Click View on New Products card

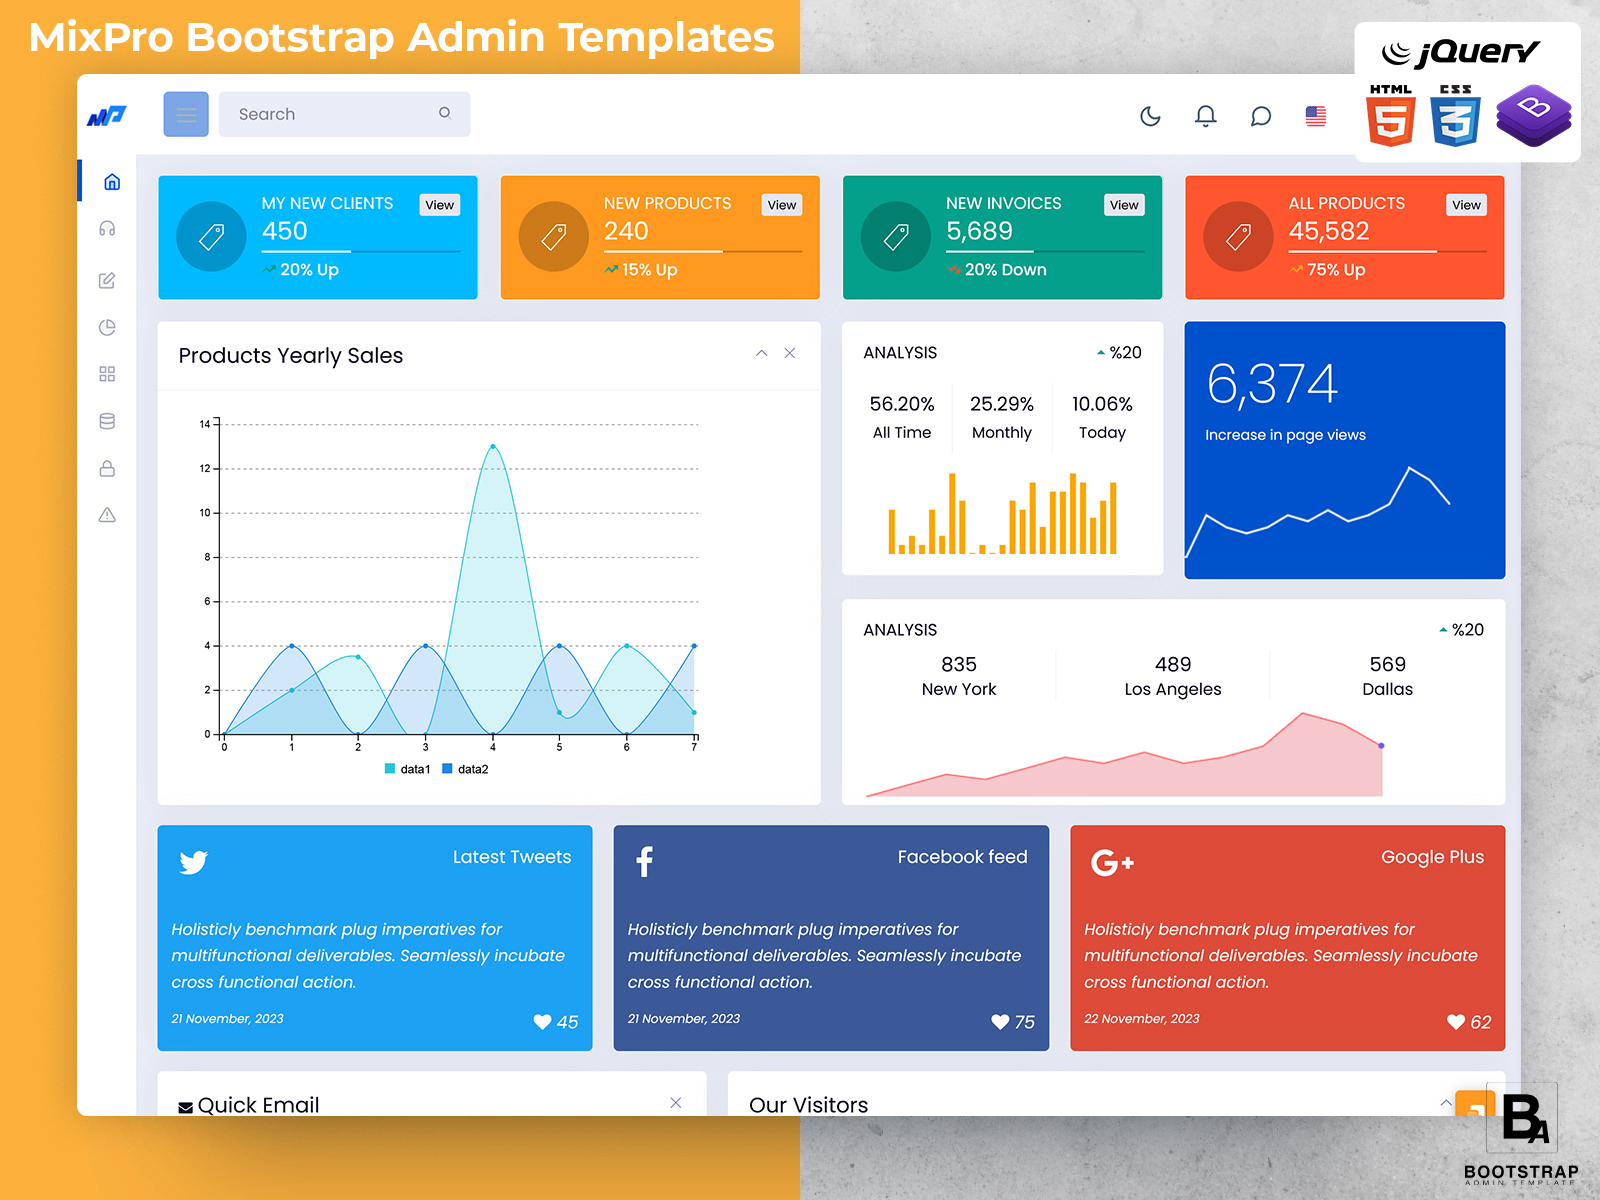tap(782, 205)
